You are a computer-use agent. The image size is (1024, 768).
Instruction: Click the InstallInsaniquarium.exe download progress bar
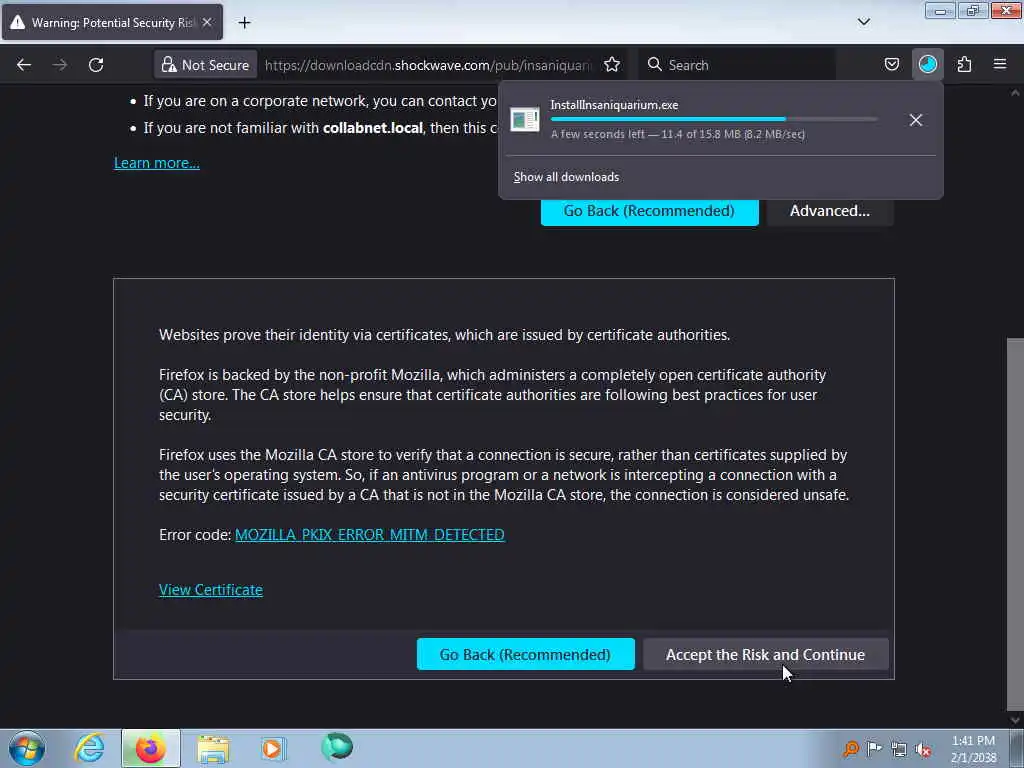(714, 120)
